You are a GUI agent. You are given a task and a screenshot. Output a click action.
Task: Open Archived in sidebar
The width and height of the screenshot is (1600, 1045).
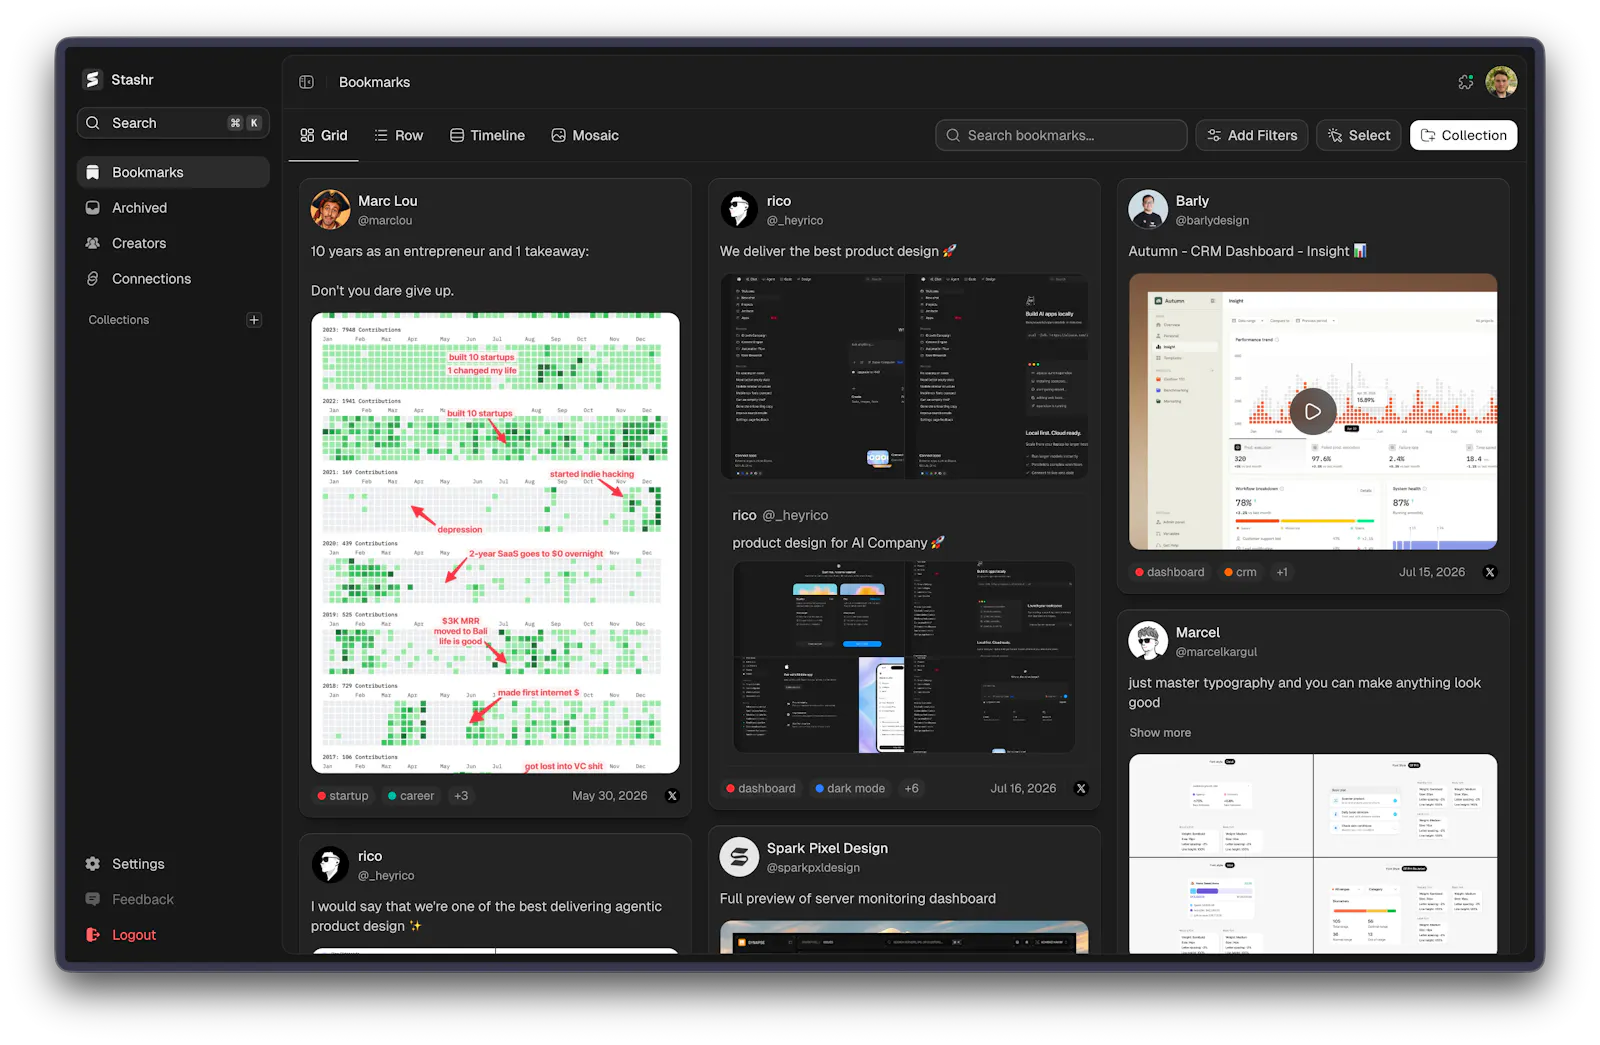173,208
